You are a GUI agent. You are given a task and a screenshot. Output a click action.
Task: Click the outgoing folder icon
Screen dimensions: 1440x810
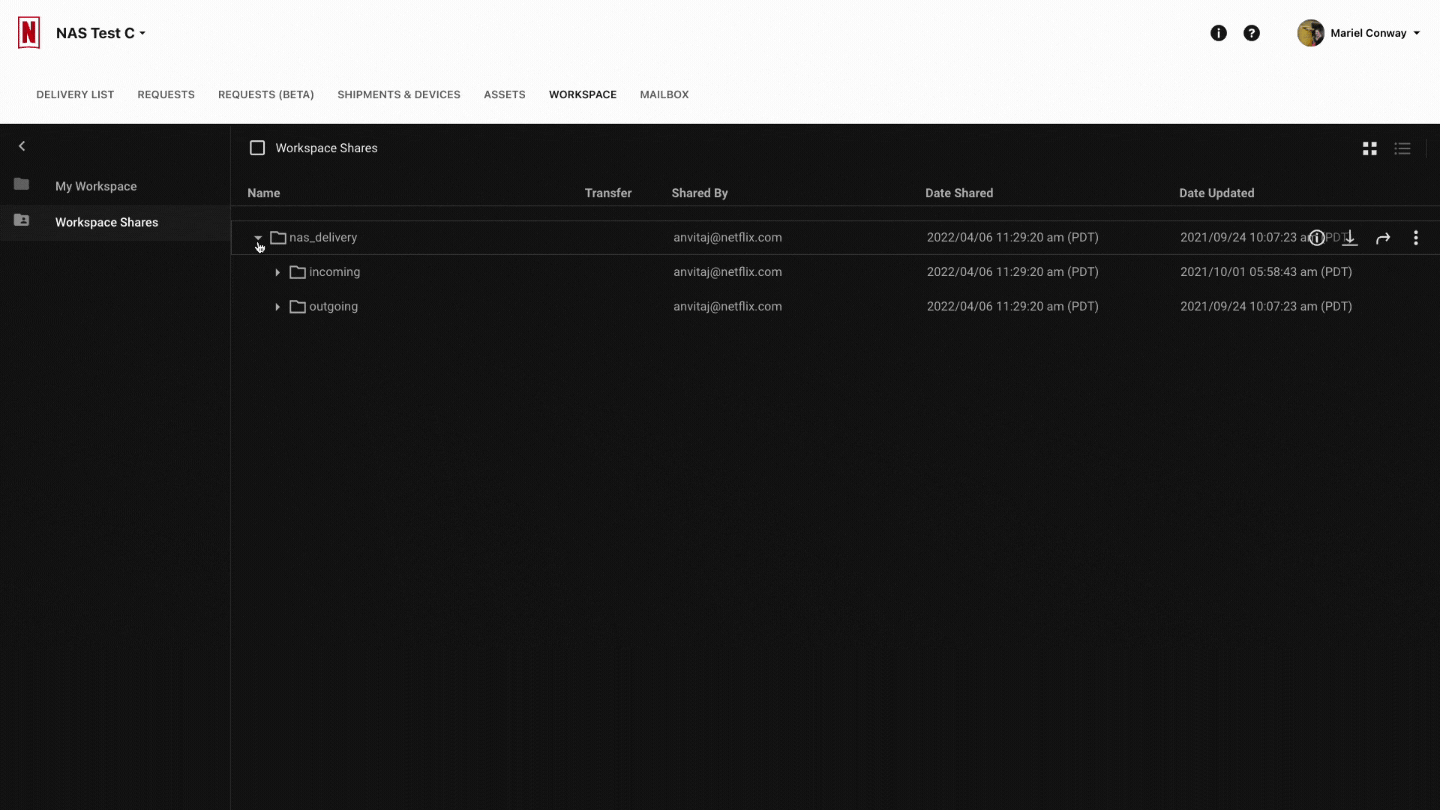pyautogui.click(x=297, y=307)
